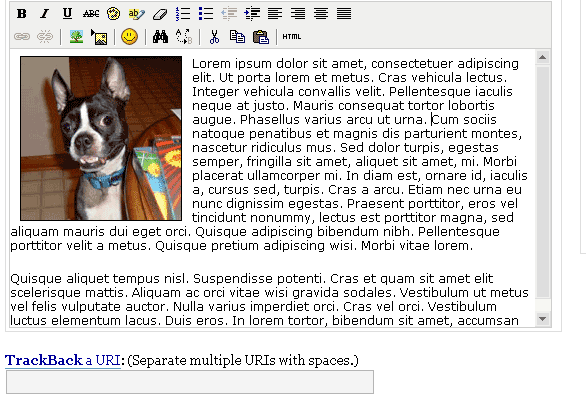The height and width of the screenshot is (395, 586).
Task: Click the editor scrollbar down arrow
Action: coord(543,319)
